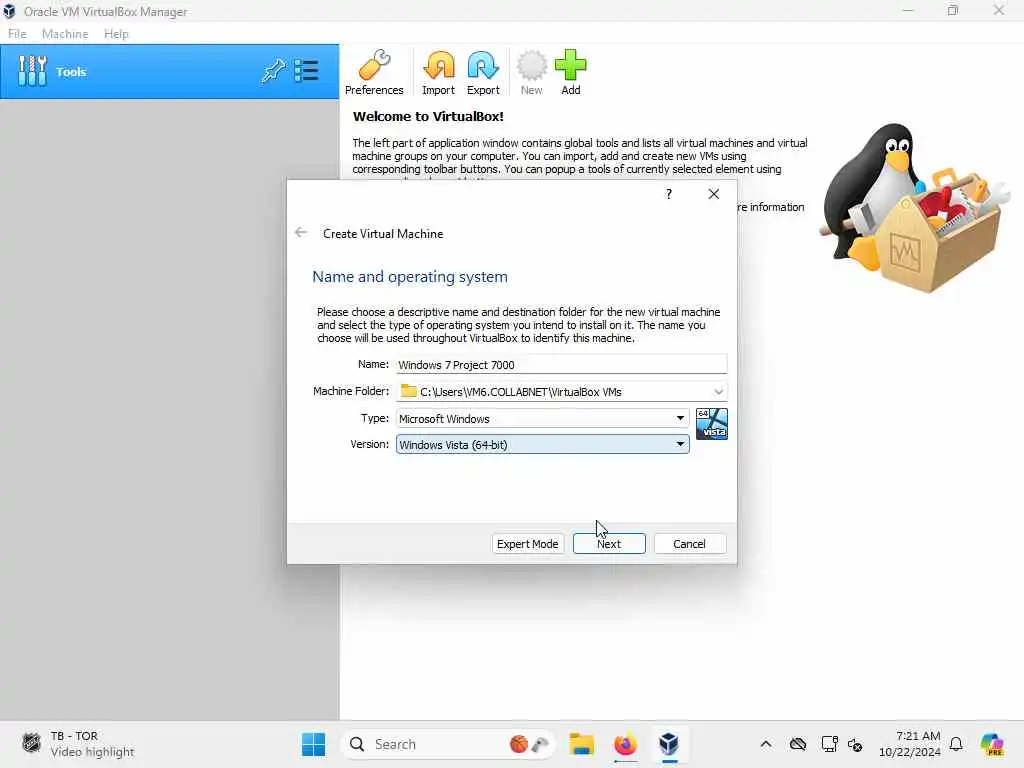Click the Vista 64-bit OS icon
Screen dimensions: 1024x768
(x=712, y=424)
